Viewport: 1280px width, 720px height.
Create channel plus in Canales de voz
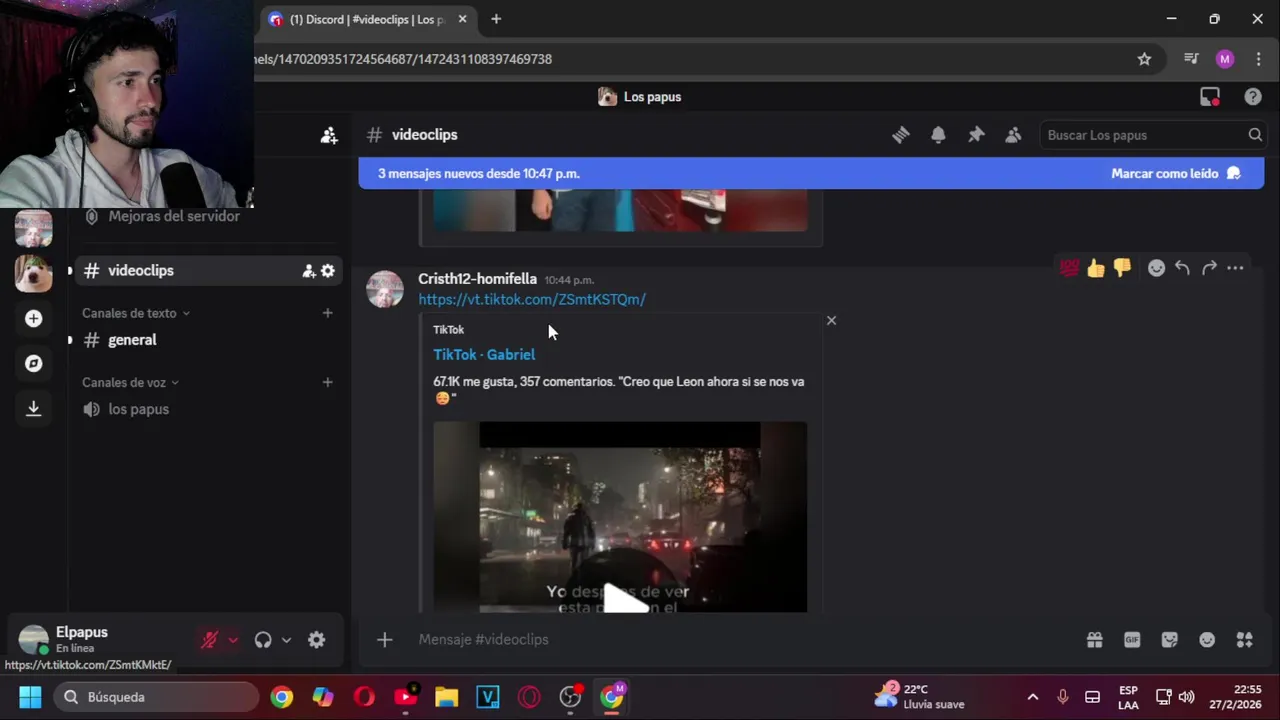(327, 382)
